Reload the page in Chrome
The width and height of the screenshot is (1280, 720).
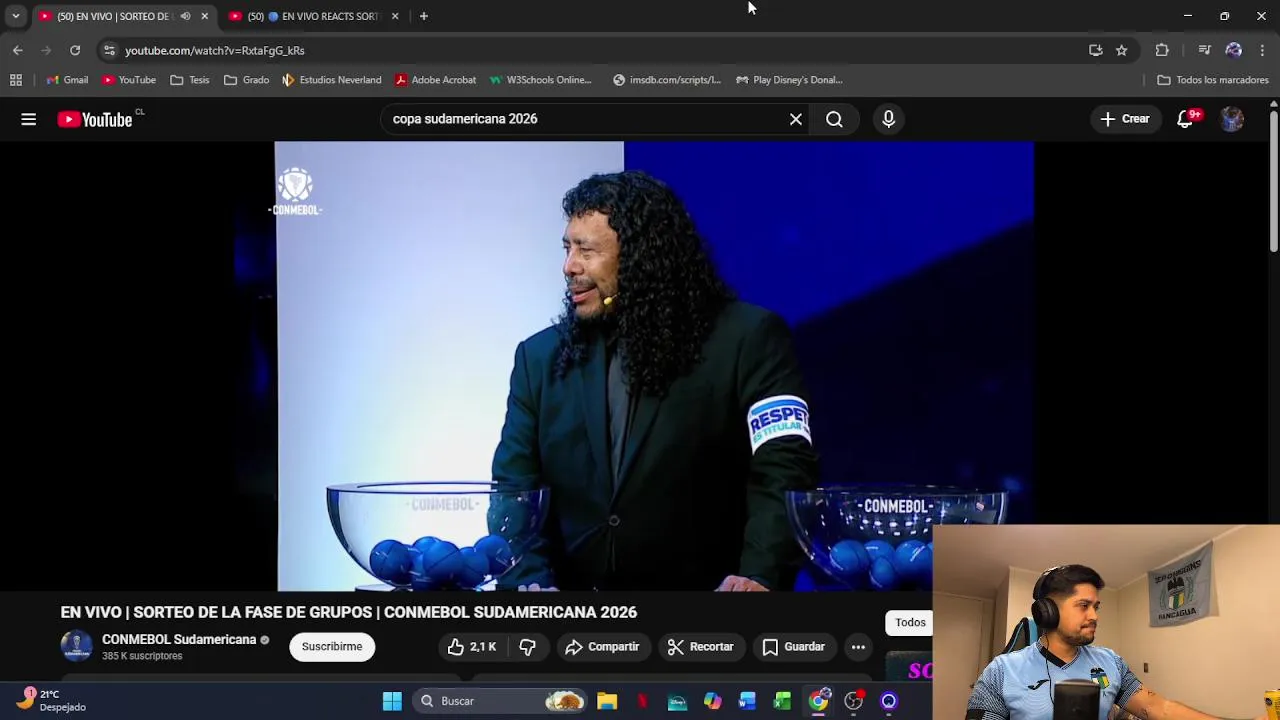(x=75, y=50)
